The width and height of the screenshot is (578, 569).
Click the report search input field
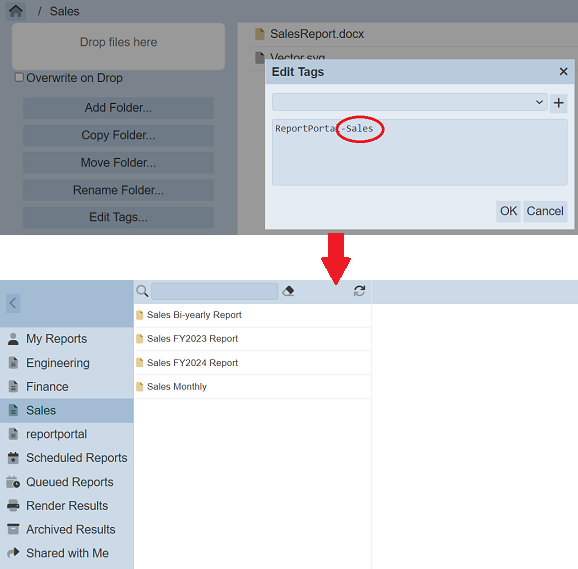click(215, 291)
